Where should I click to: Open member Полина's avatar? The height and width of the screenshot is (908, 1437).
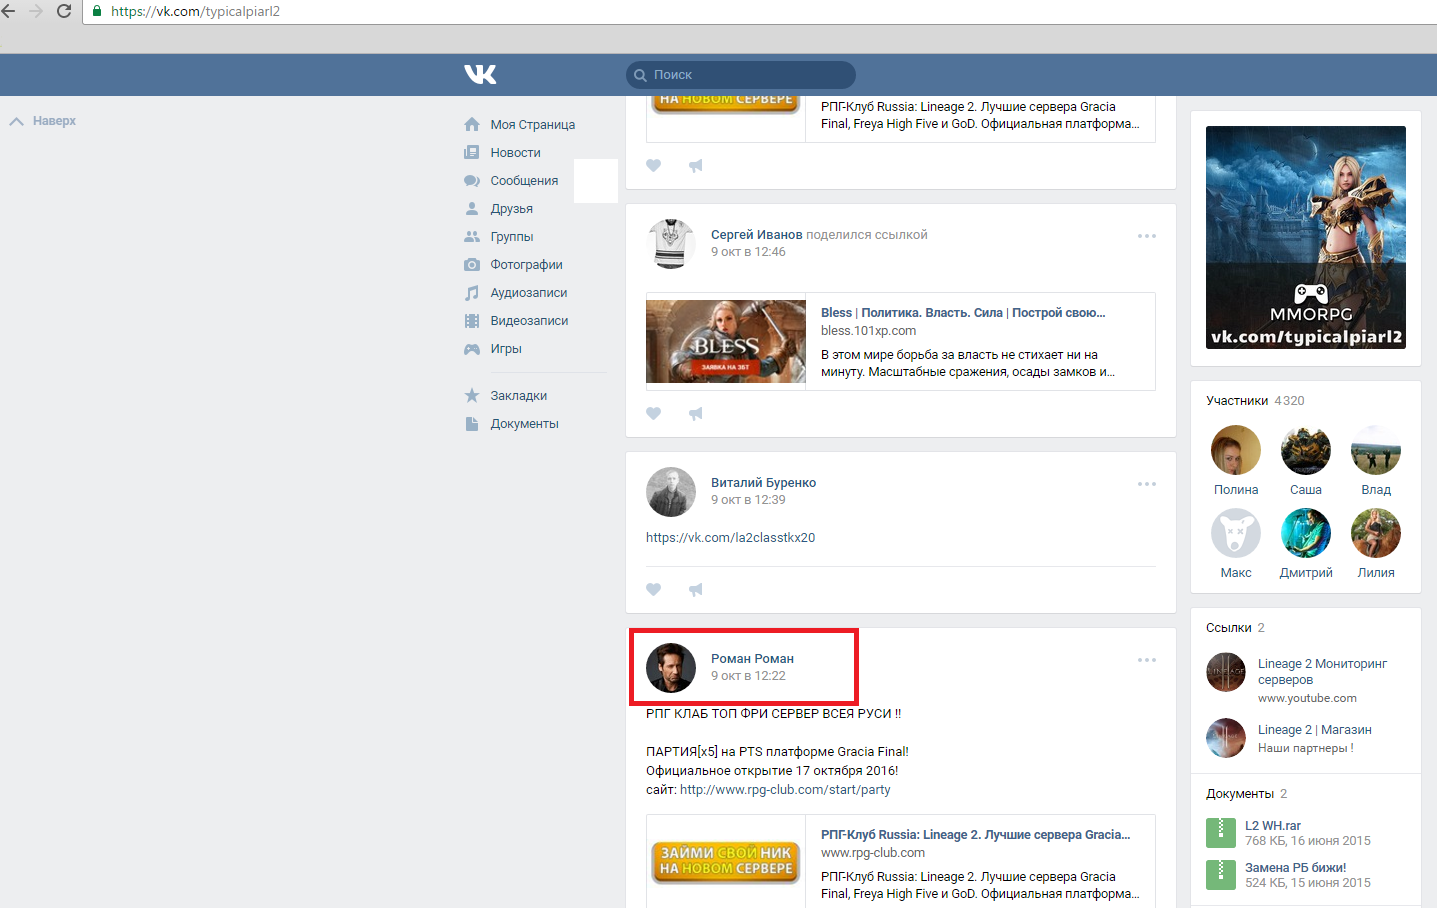tap(1236, 450)
